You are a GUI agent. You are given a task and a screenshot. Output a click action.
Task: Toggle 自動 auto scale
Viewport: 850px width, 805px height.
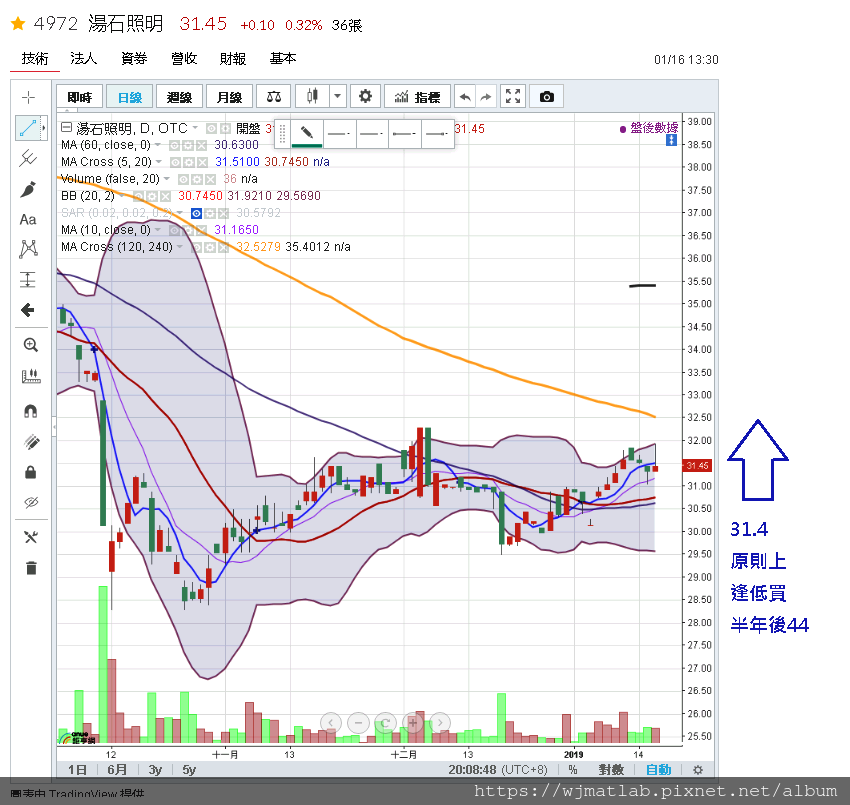pyautogui.click(x=659, y=770)
